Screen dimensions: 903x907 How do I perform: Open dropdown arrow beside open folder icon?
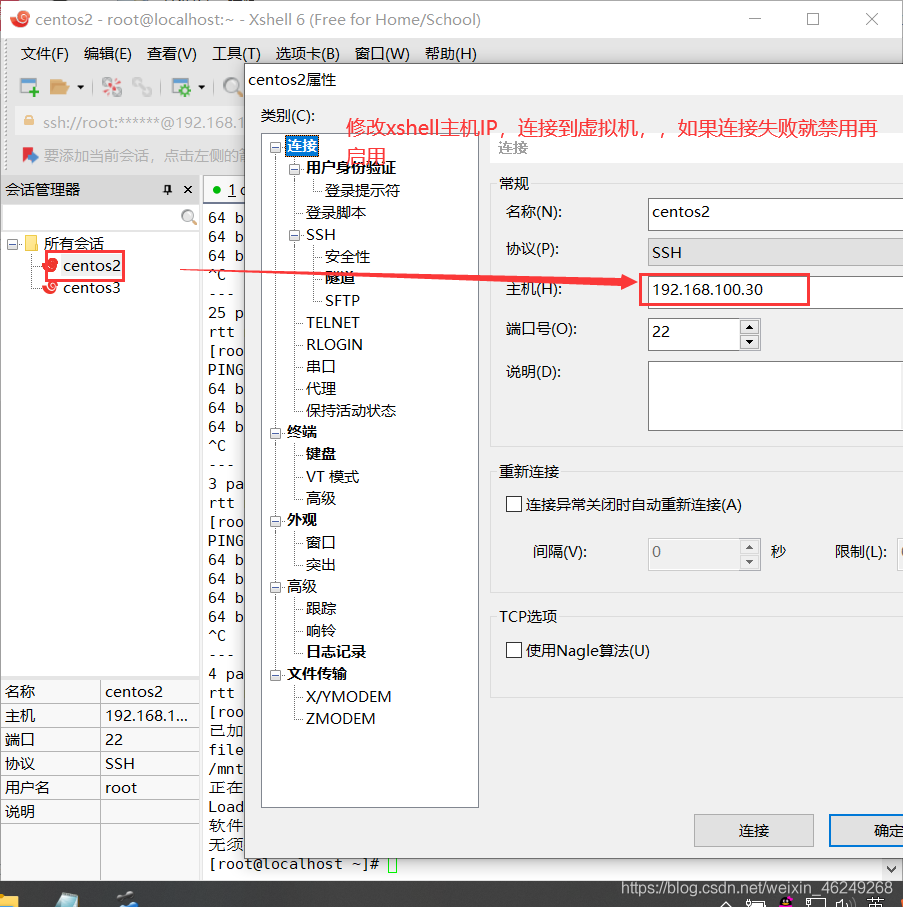80,87
